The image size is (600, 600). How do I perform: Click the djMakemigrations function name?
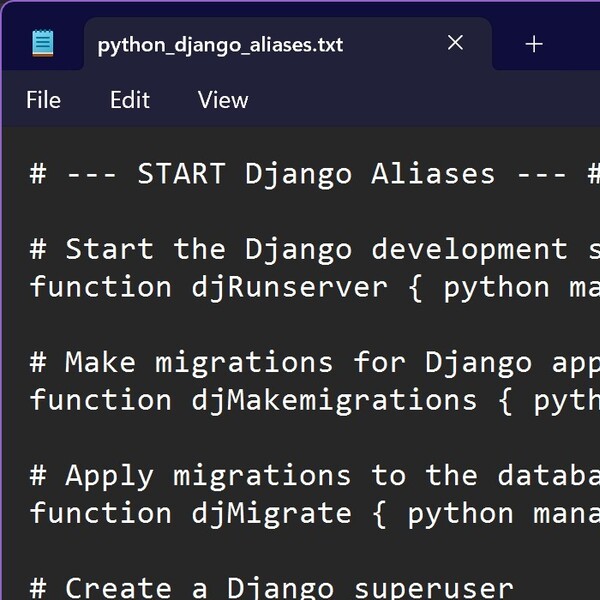click(x=334, y=400)
